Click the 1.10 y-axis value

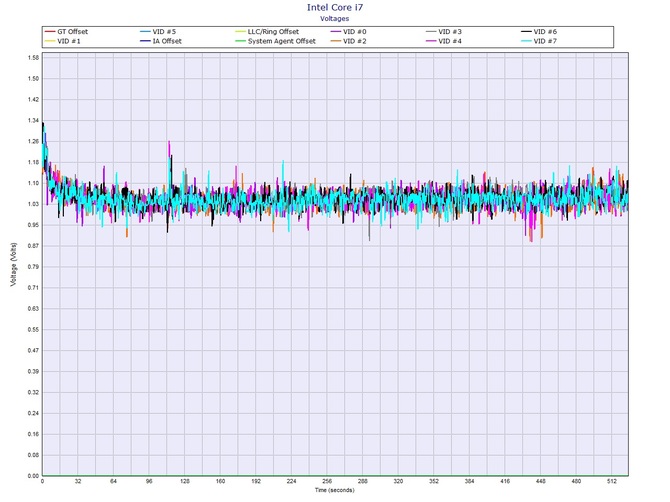click(33, 183)
